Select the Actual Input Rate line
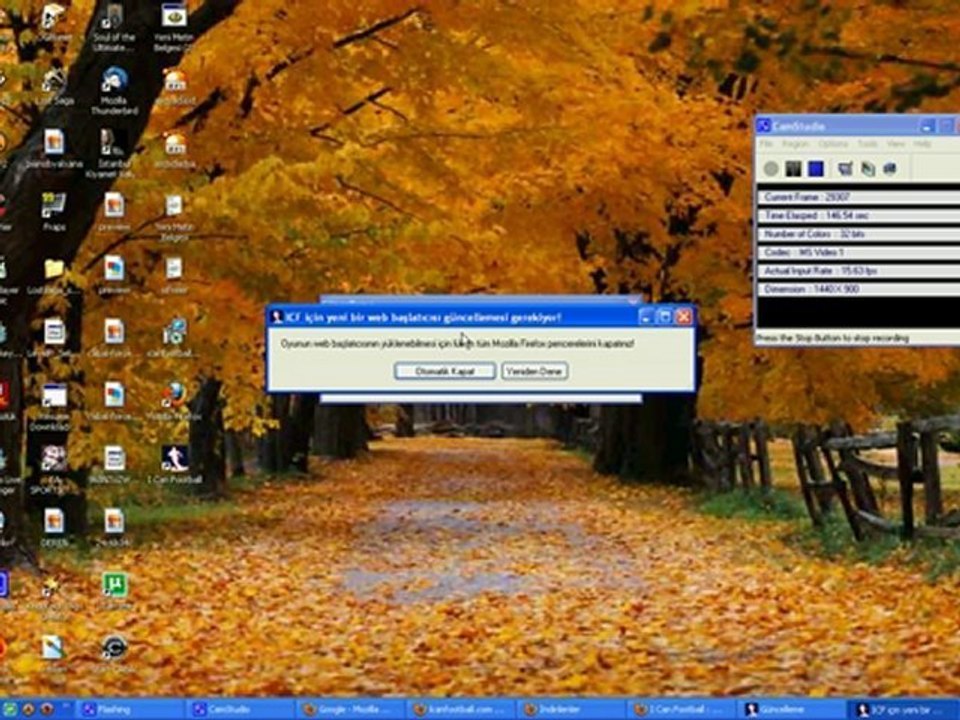Screen dimensions: 960x720 (859, 271)
